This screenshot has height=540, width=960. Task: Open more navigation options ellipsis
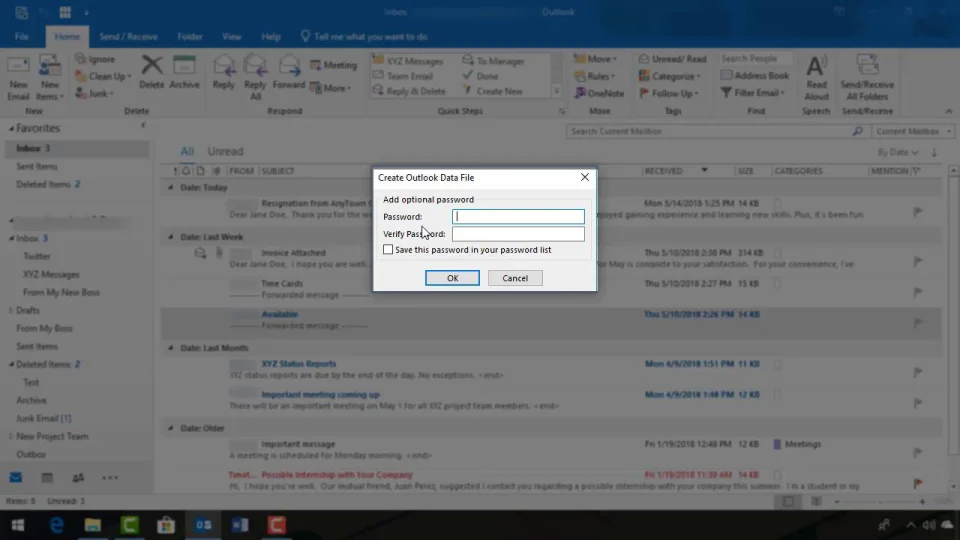click(x=110, y=478)
